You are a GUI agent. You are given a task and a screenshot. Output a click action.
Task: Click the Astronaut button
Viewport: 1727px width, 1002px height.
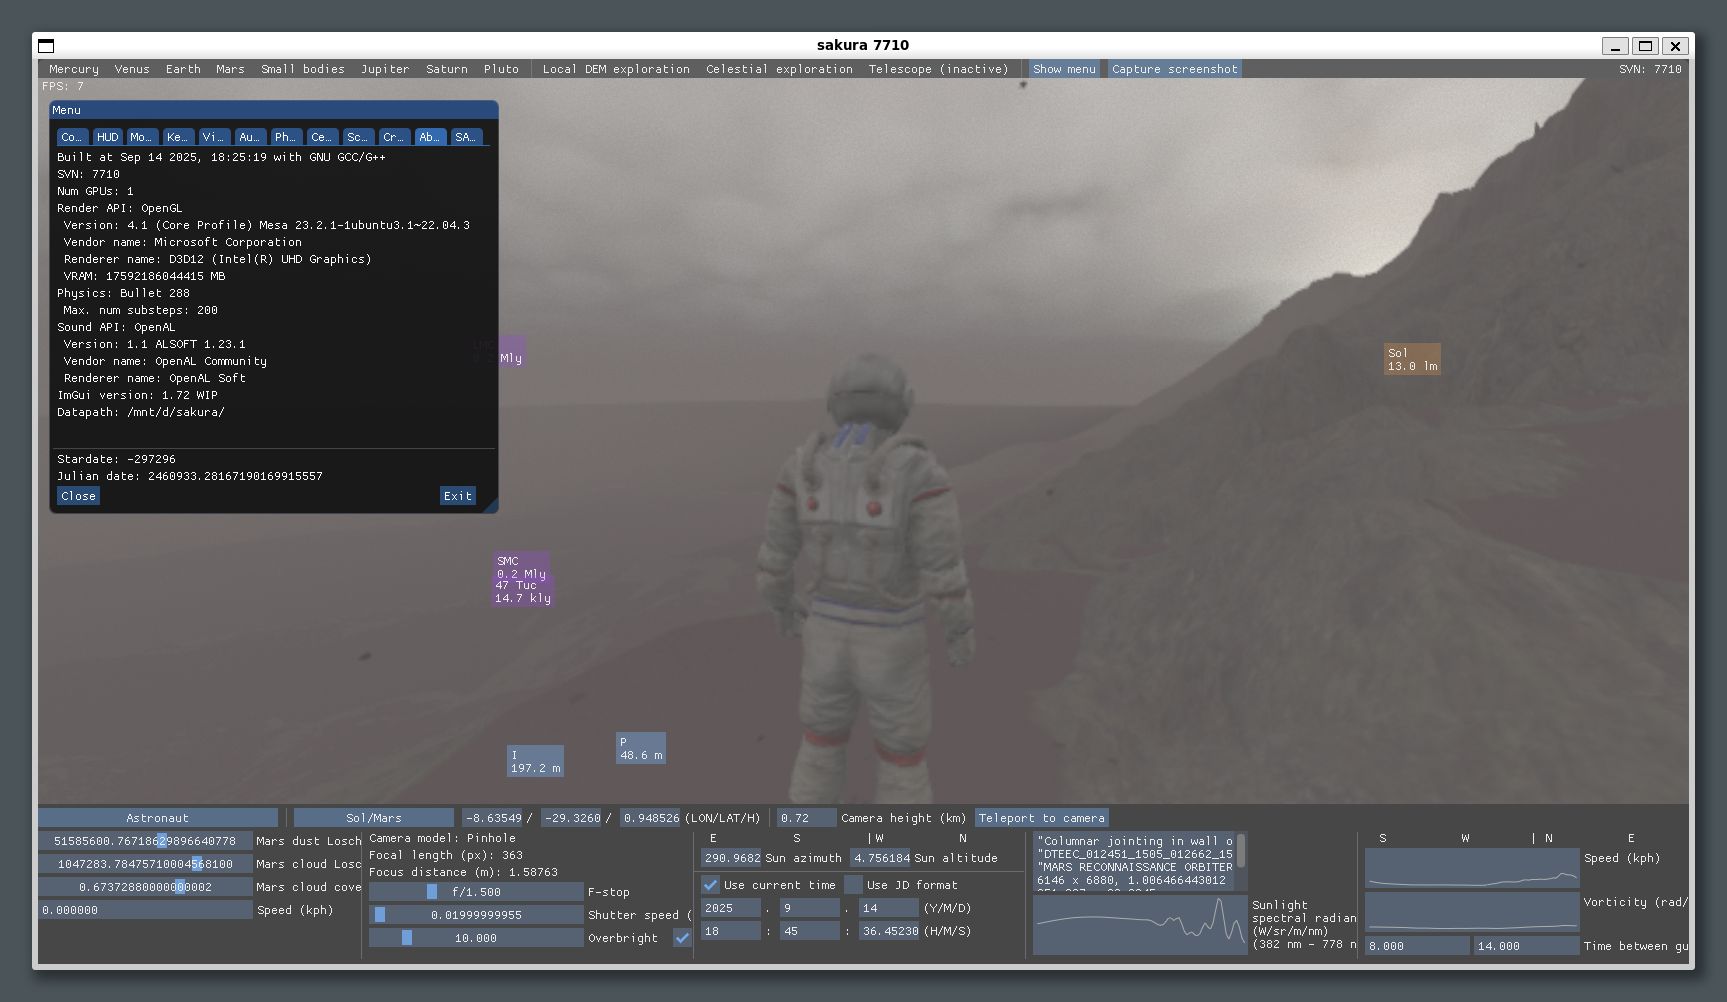coord(158,818)
